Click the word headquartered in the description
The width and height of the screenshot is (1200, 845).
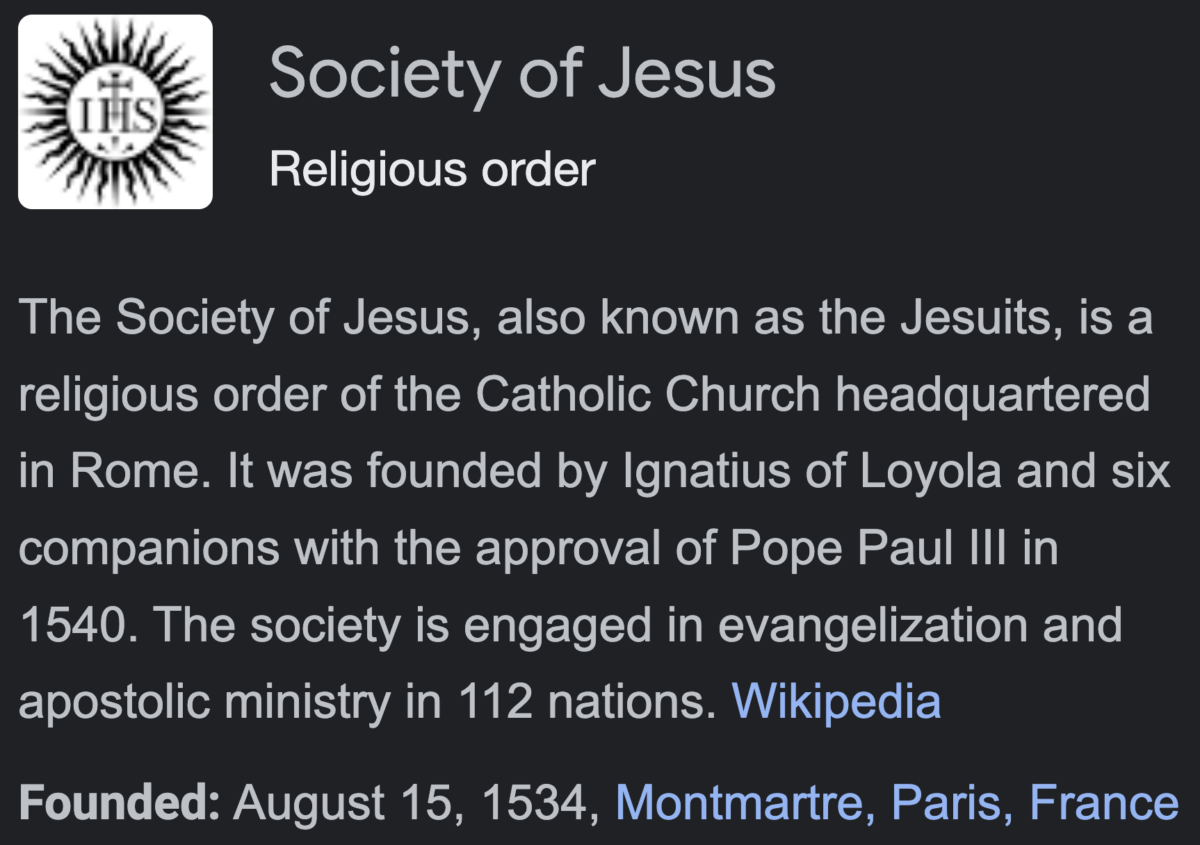pyautogui.click(x=992, y=397)
